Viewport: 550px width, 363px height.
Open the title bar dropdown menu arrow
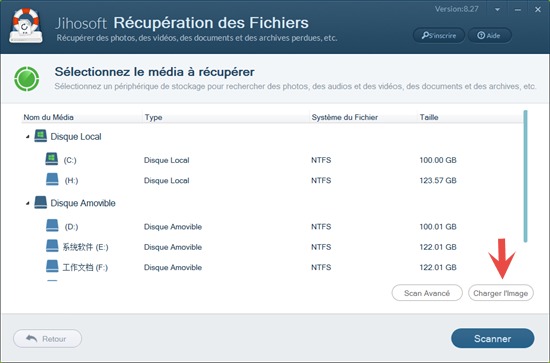pyautogui.click(x=497, y=10)
